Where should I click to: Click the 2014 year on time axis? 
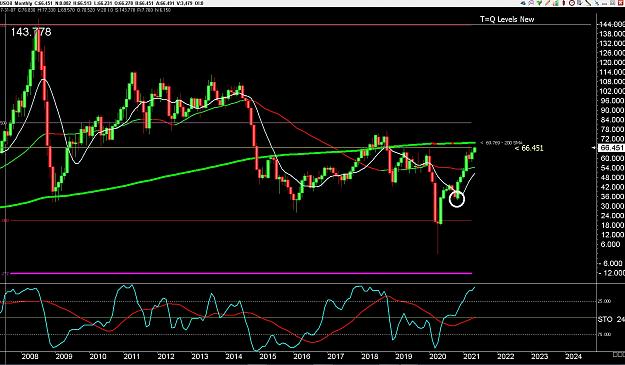click(234, 356)
